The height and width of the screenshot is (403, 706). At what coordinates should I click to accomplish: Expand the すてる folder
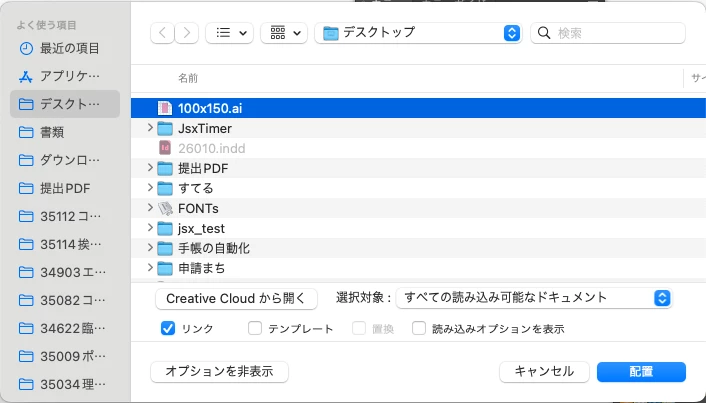(150, 188)
